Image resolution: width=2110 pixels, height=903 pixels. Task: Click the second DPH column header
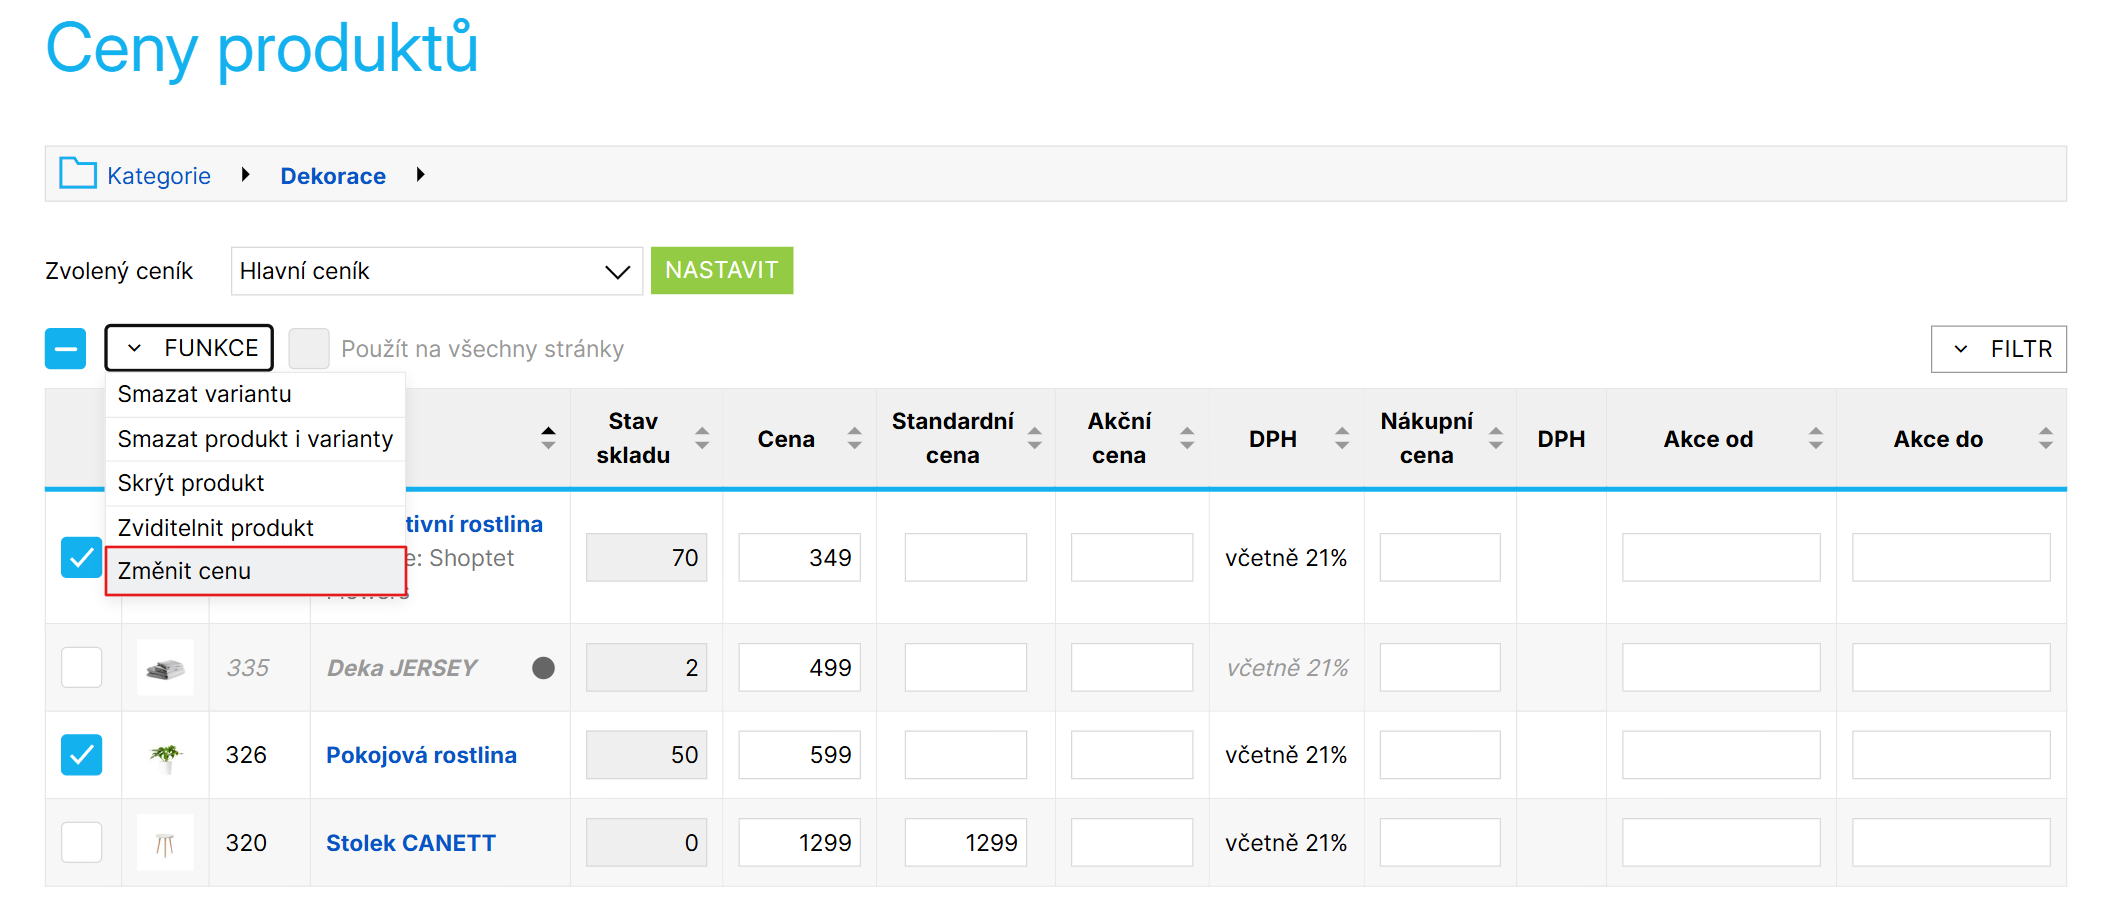(1561, 439)
